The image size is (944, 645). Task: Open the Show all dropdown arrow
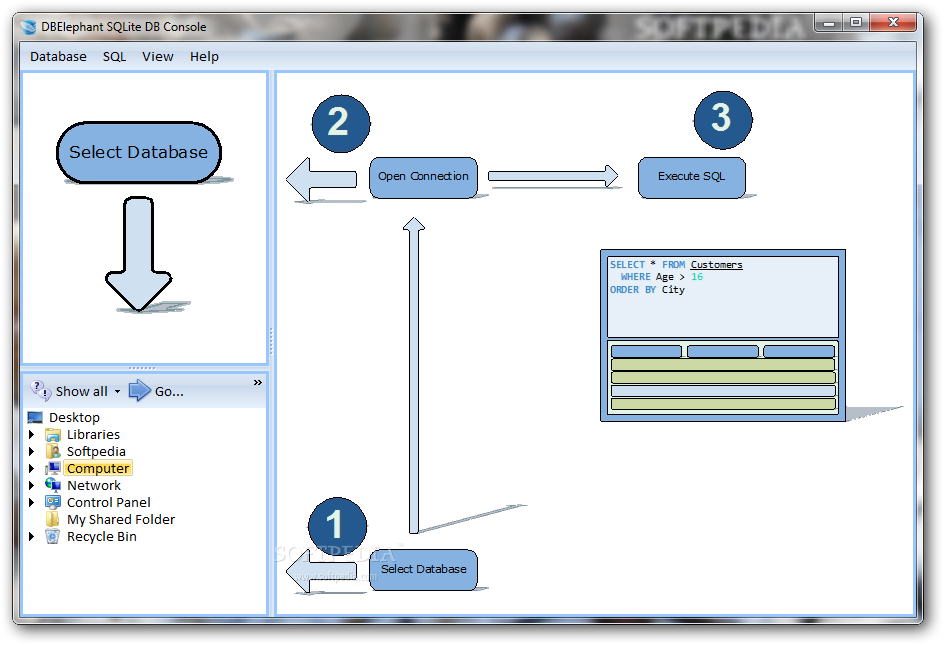click(117, 391)
